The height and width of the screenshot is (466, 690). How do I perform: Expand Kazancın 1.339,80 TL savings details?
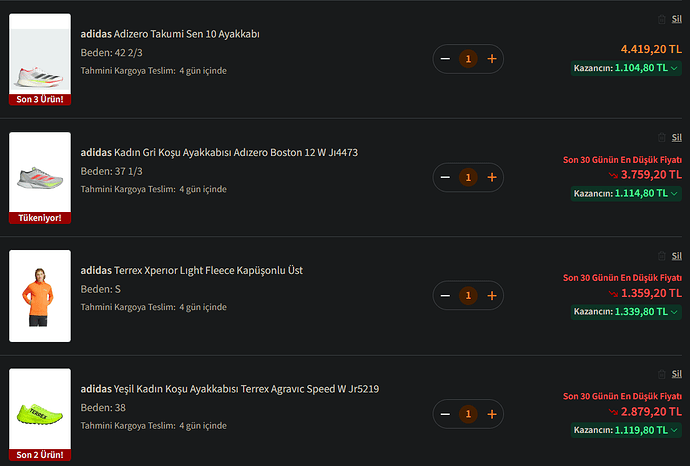click(675, 311)
